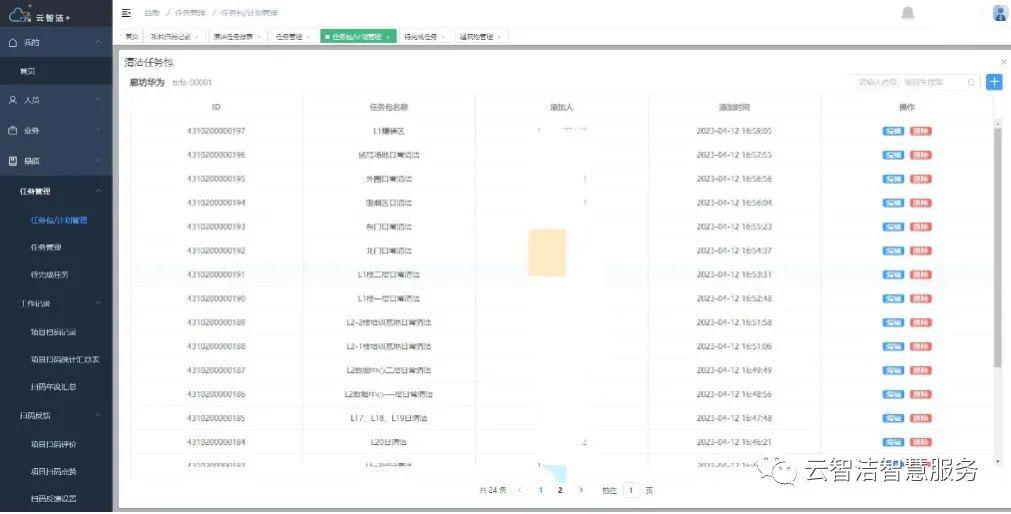Click the task package search input field
Screen dimensions: 1011x514
[905, 82]
